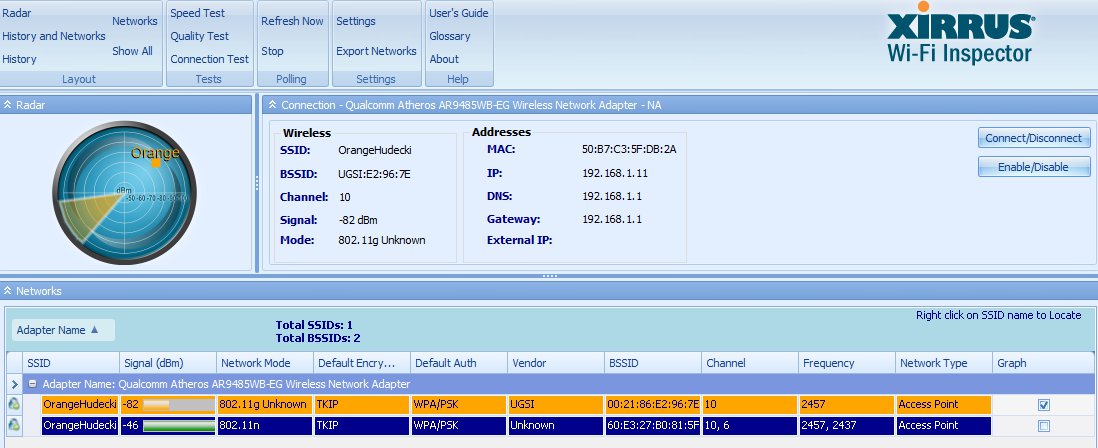Switch to History and Networks layout
Image resolution: width=1098 pixels, height=448 pixels.
point(54,36)
